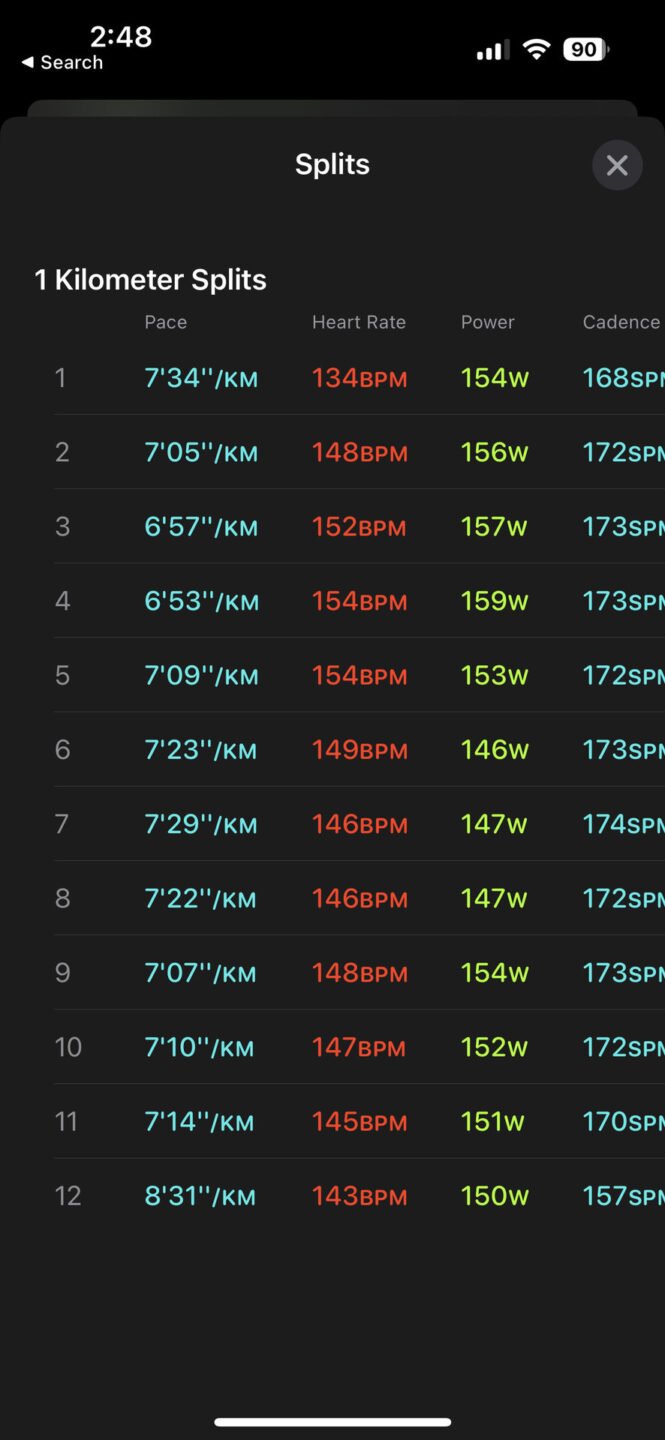Screen dimensions: 665x1440
Task: Tap the Cadence column header
Action: pyautogui.click(x=621, y=322)
